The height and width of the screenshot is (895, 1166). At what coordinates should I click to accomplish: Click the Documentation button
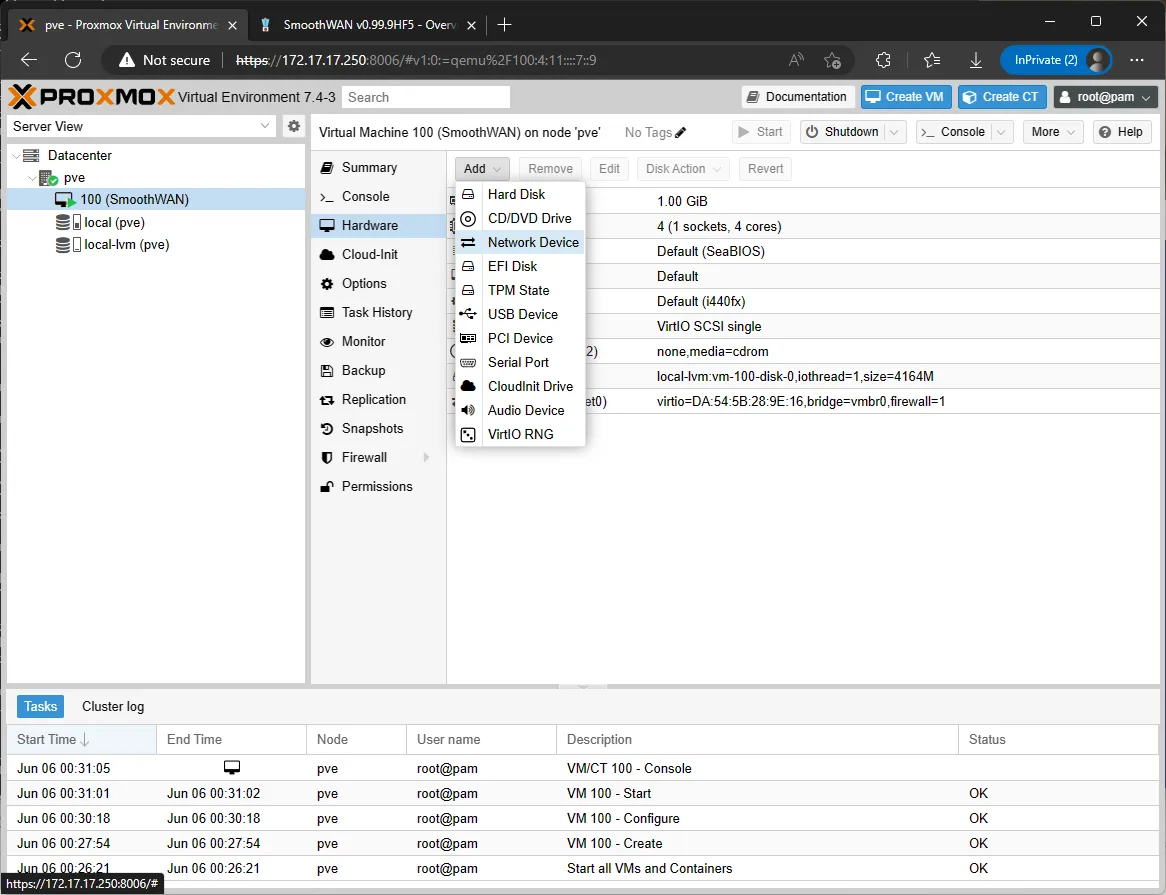click(796, 97)
